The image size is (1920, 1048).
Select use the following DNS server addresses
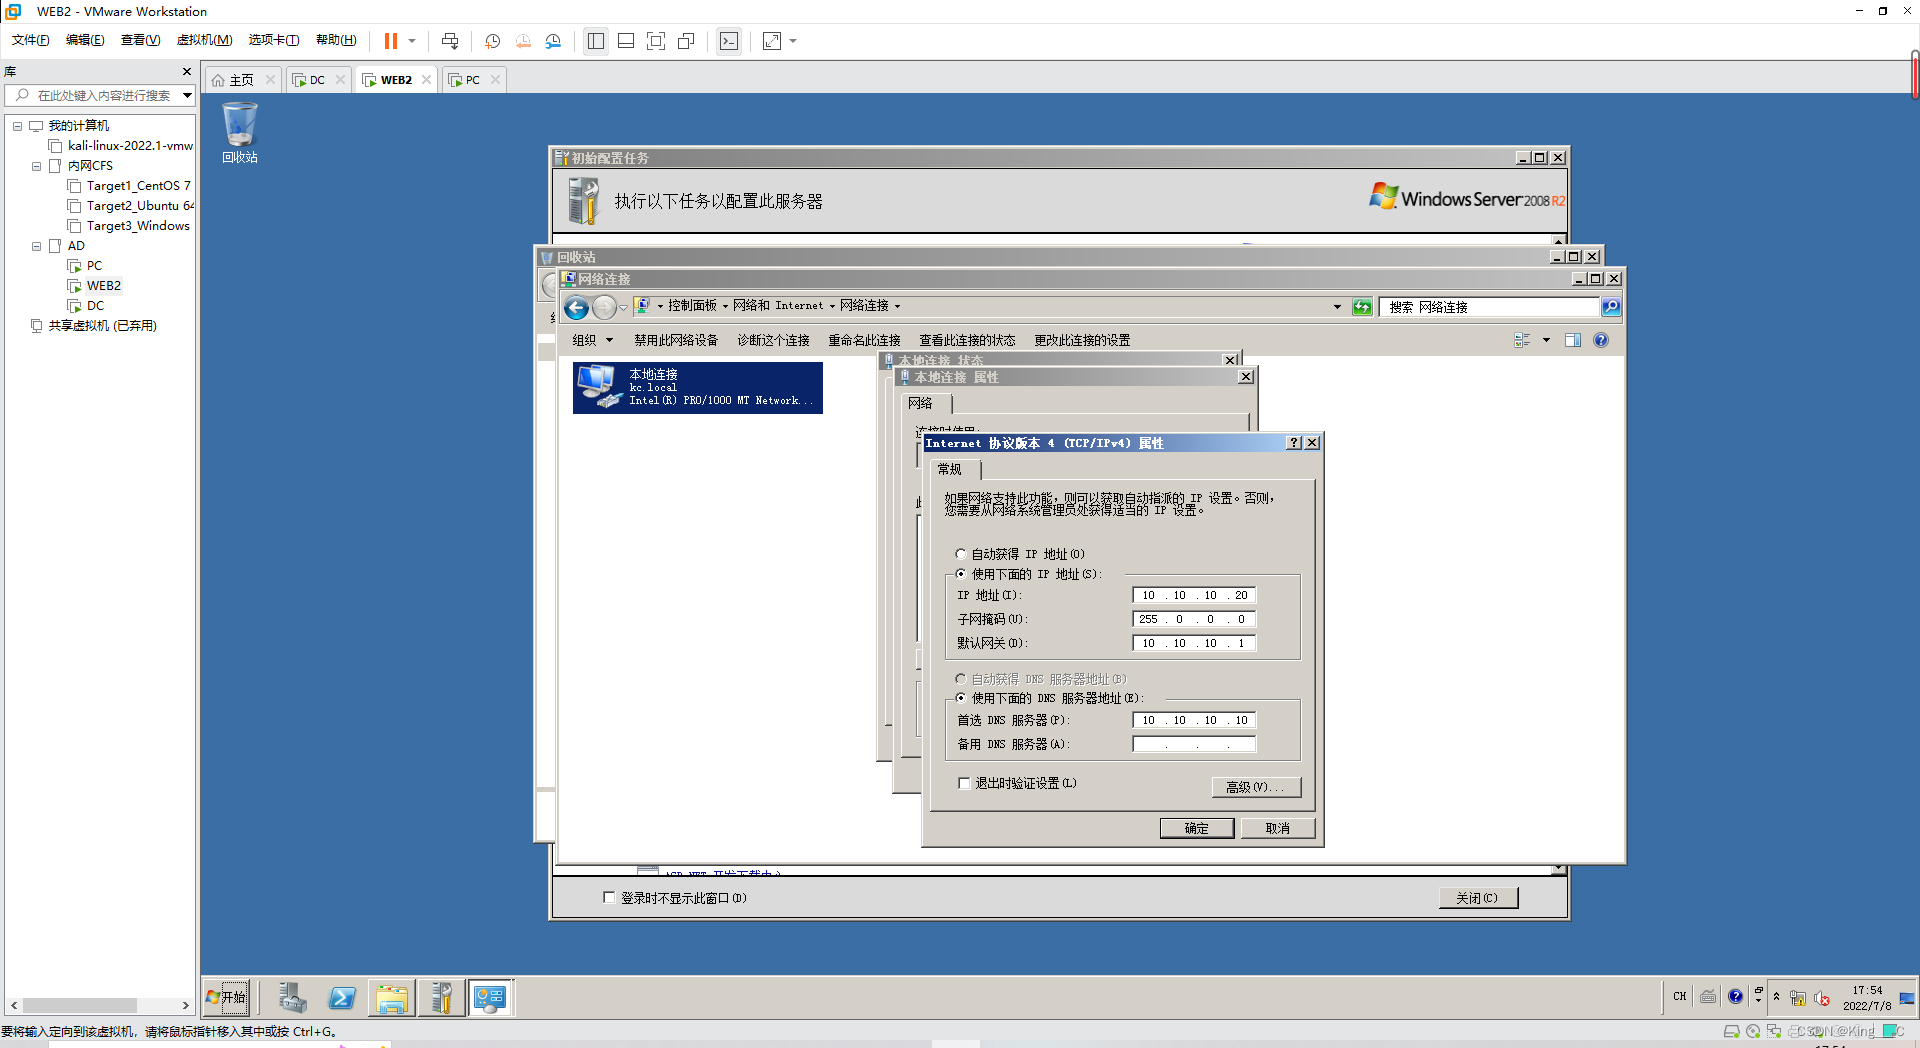tap(961, 698)
